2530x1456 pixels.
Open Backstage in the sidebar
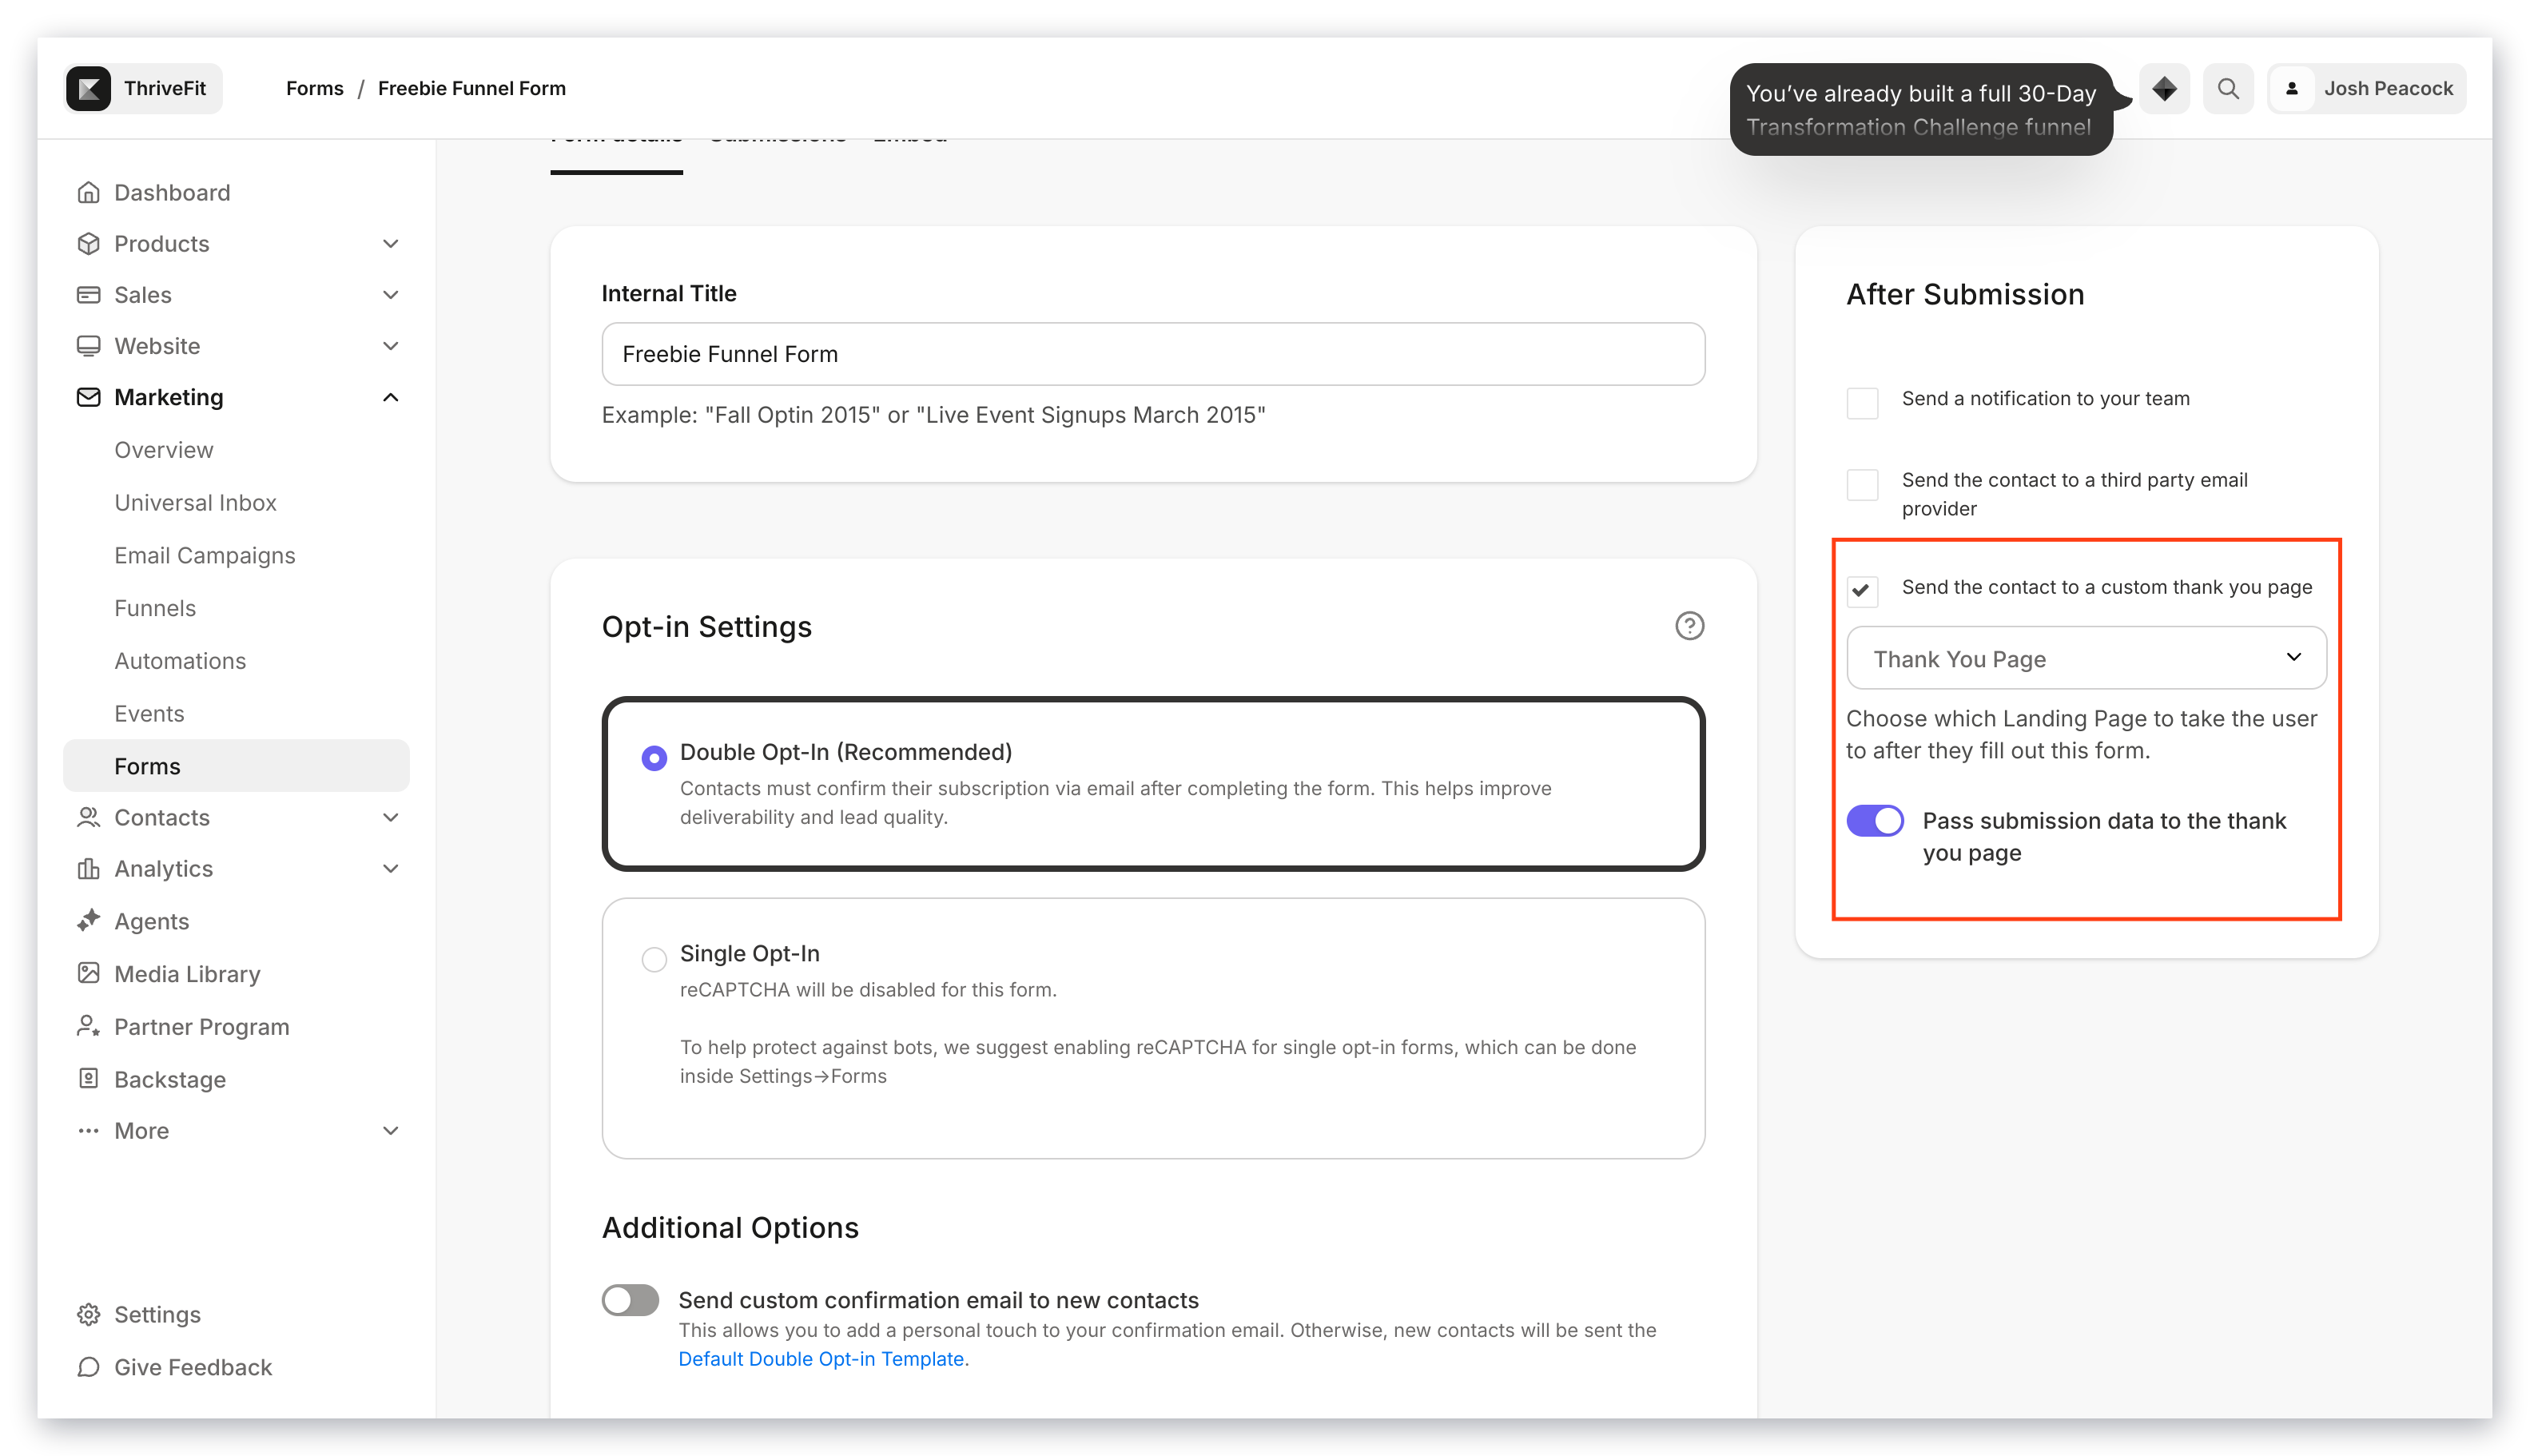coord(170,1078)
